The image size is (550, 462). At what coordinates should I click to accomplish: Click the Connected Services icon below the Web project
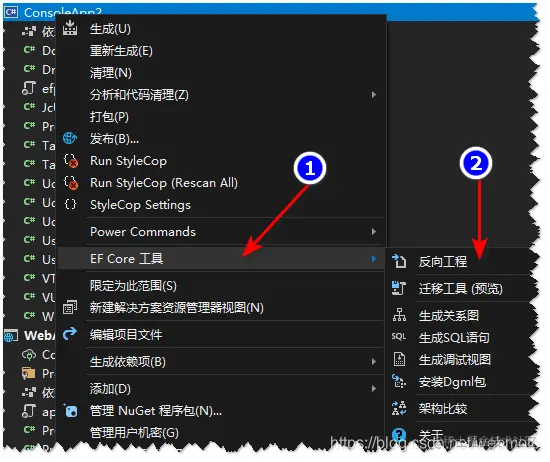coord(29,355)
